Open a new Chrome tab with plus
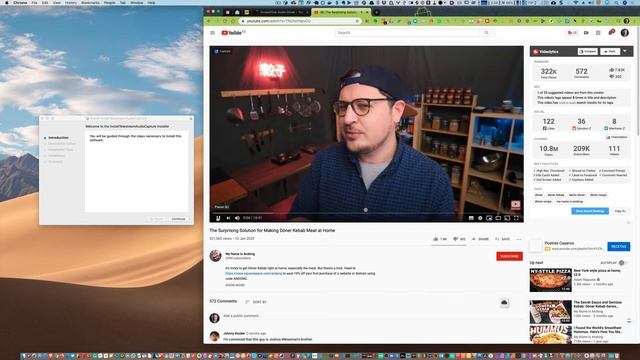Screen dimensions: 640x360 (x=376, y=12)
